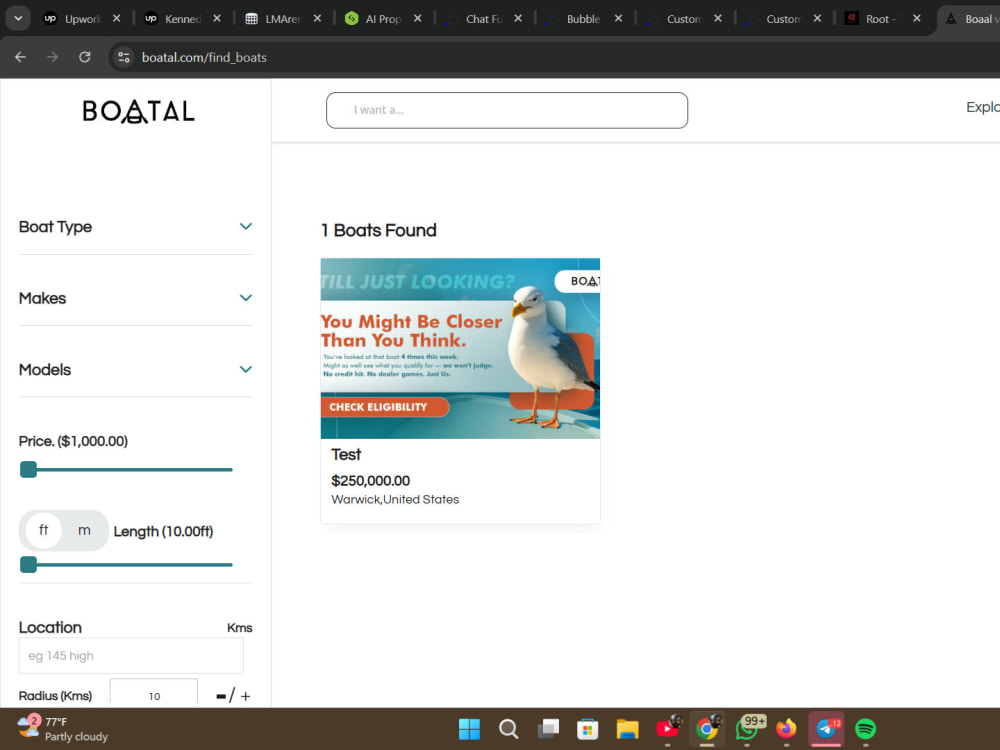Click the $250,000.00 price text
1000x750 pixels.
click(x=371, y=481)
